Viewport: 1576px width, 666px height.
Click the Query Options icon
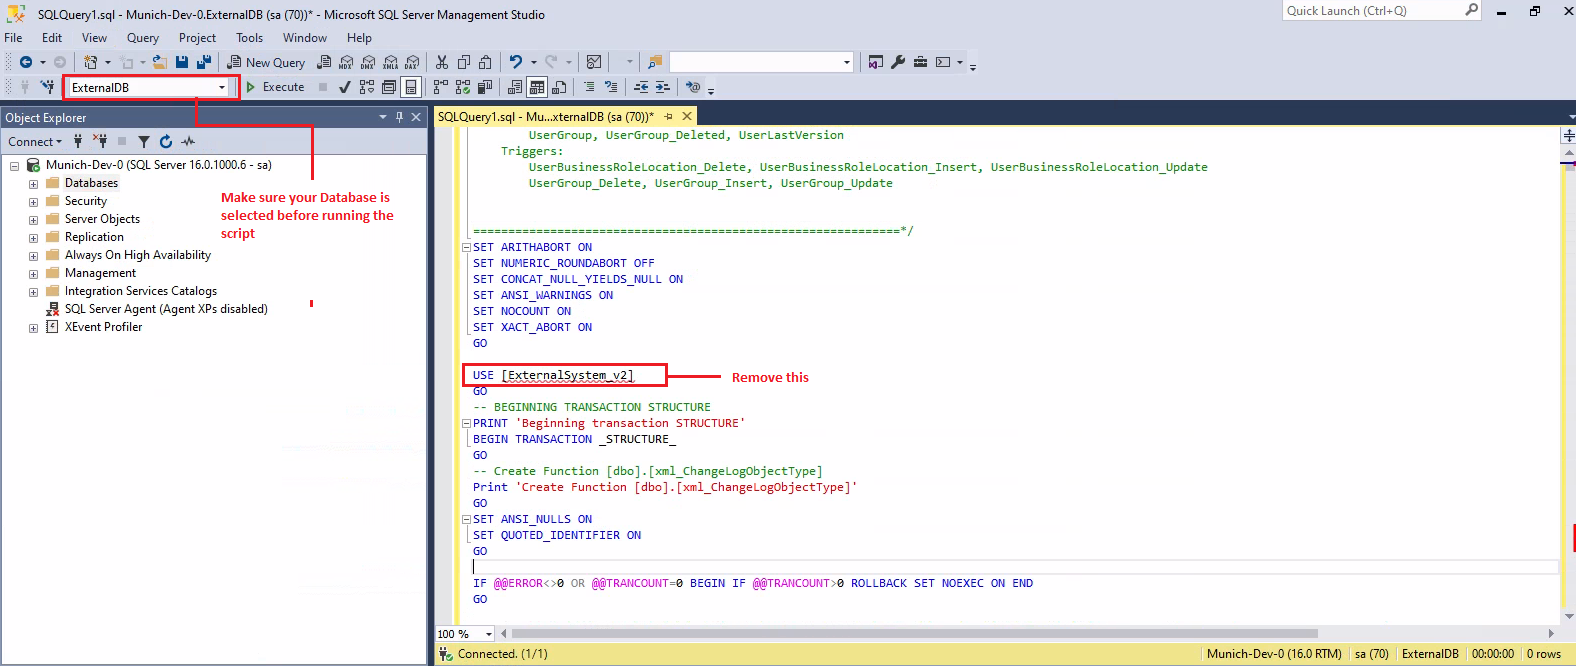389,87
